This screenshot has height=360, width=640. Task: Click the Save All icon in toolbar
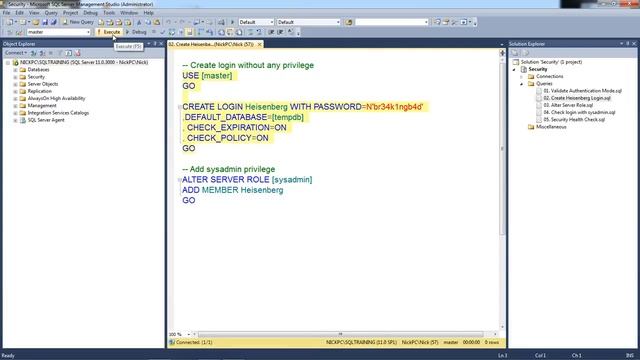tap(53, 22)
